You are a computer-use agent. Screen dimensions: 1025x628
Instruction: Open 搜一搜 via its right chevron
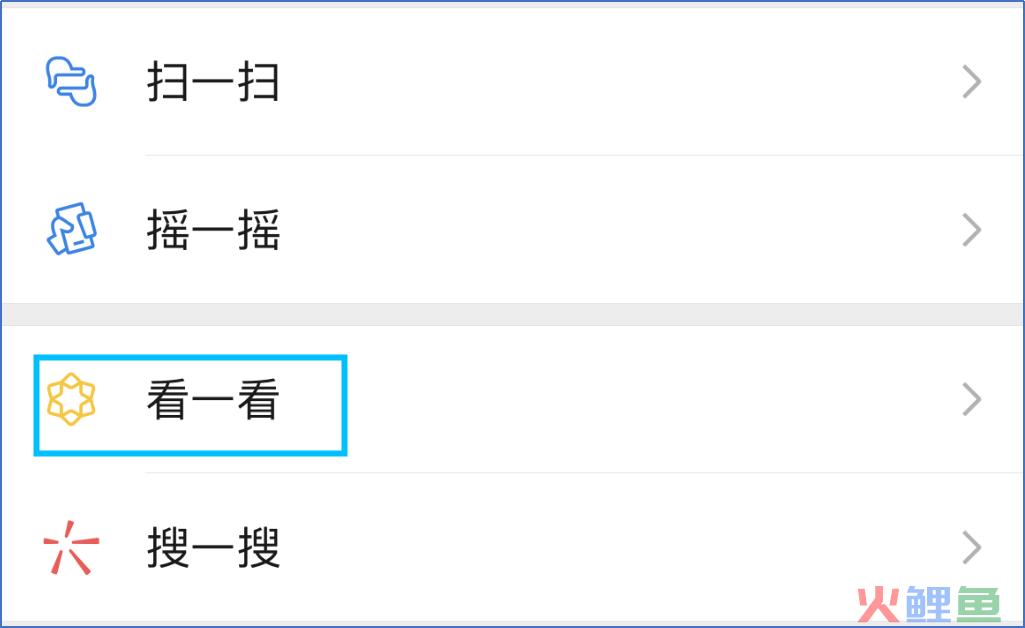972,548
